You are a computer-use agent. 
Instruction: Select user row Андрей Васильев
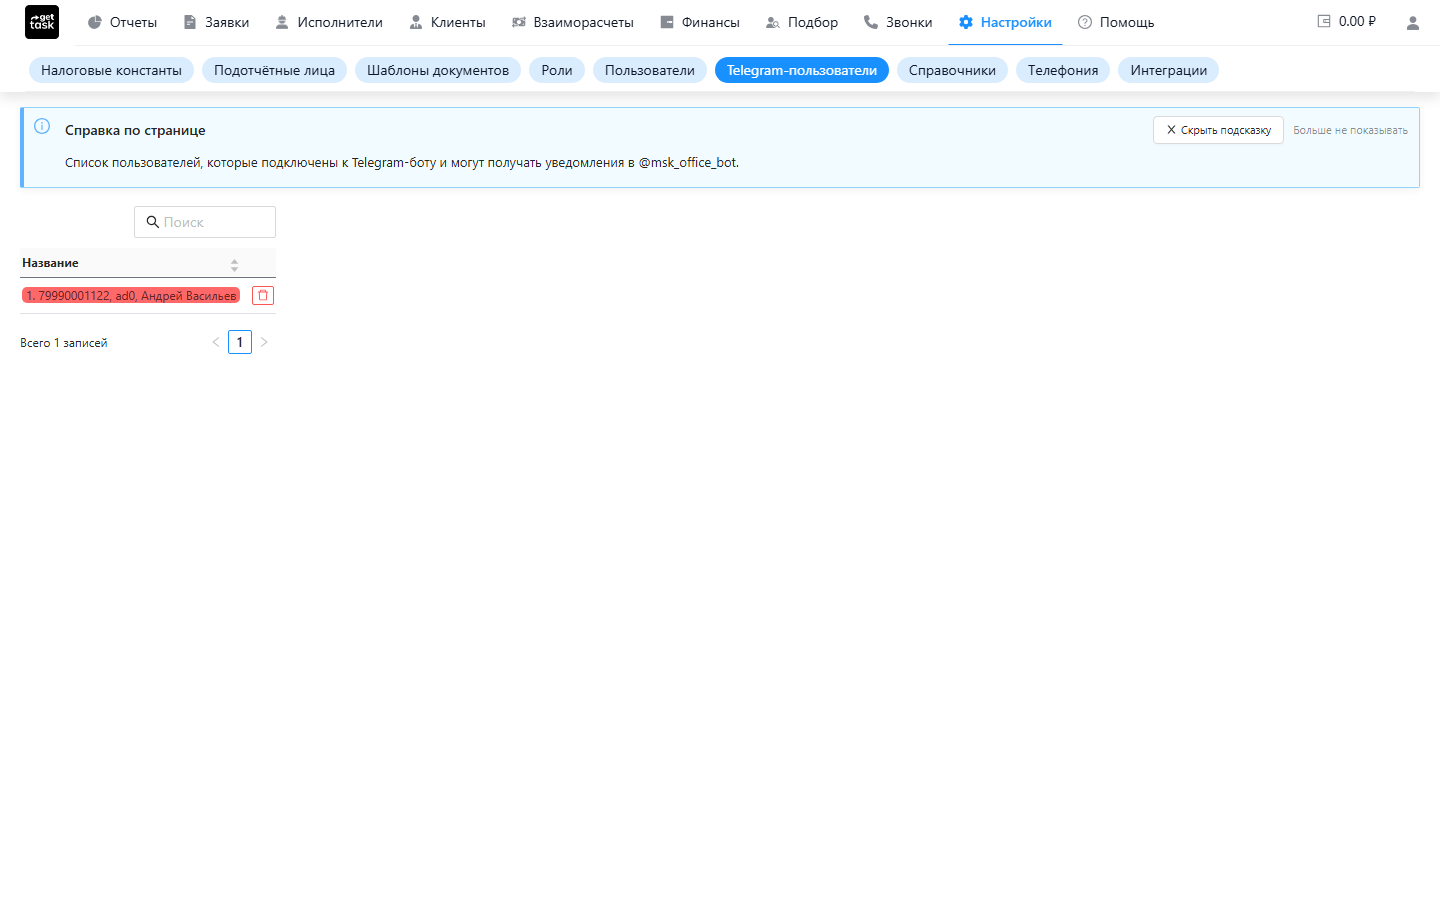tap(131, 295)
